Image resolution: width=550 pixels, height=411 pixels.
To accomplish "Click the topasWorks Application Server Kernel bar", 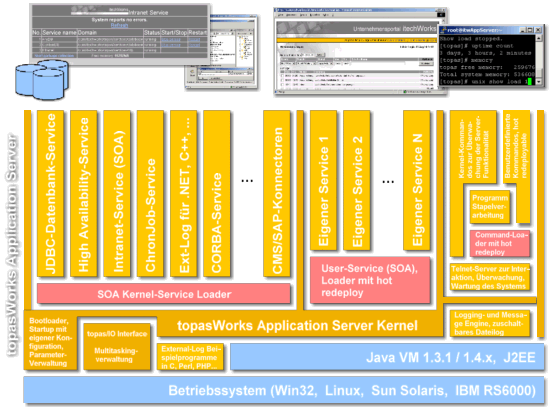I will pyautogui.click(x=297, y=326).
